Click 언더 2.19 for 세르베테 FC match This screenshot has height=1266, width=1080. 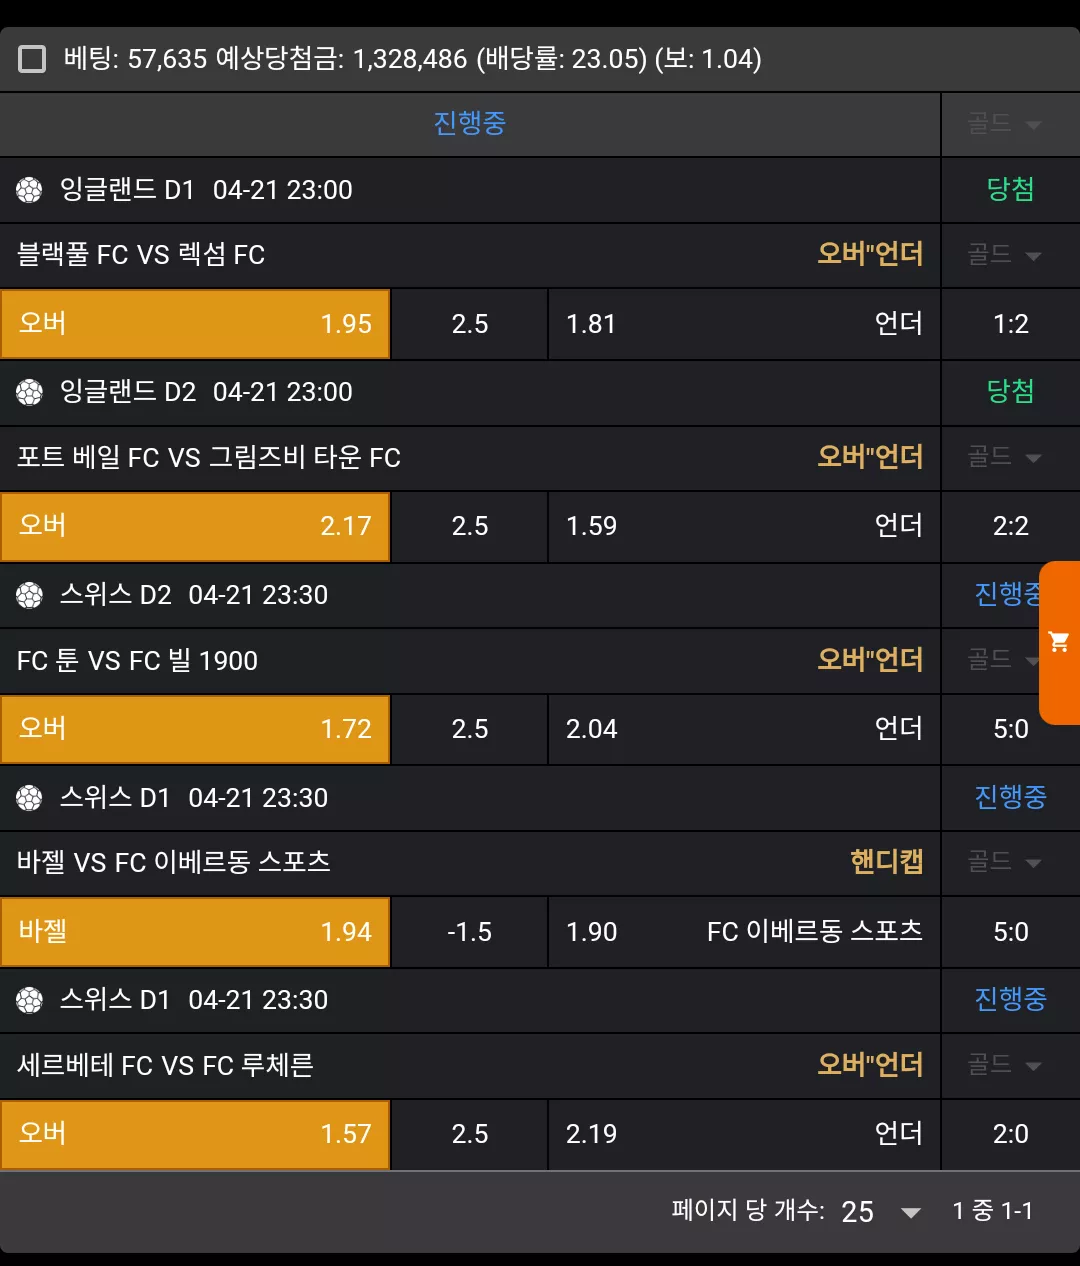pos(744,1134)
